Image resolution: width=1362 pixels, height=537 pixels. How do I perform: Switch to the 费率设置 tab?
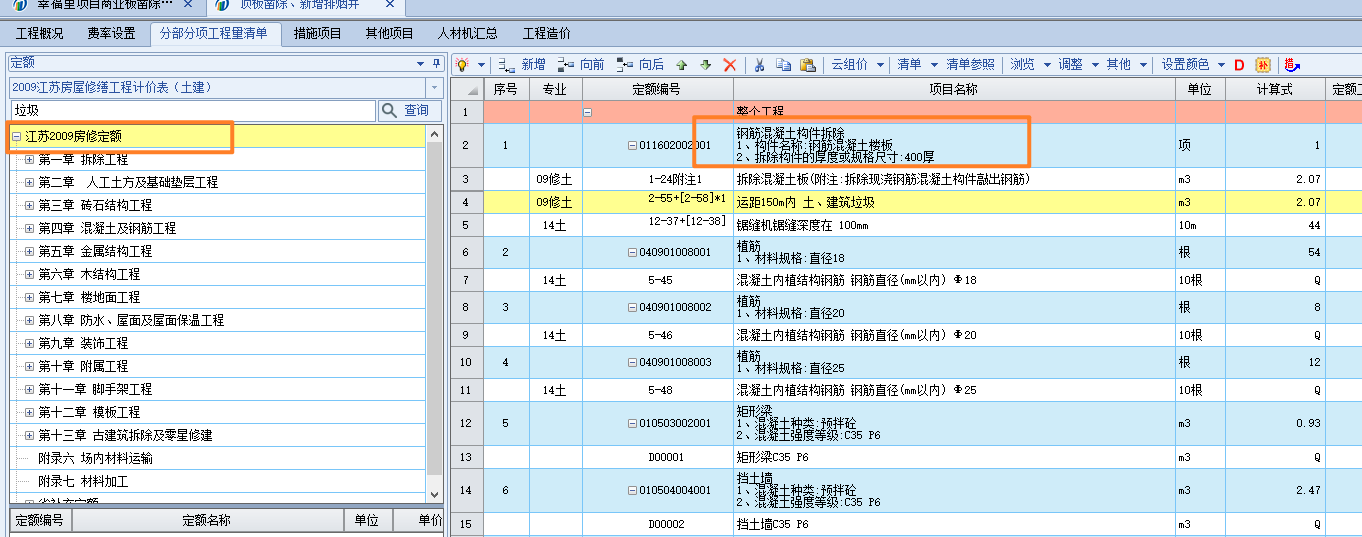click(x=111, y=33)
